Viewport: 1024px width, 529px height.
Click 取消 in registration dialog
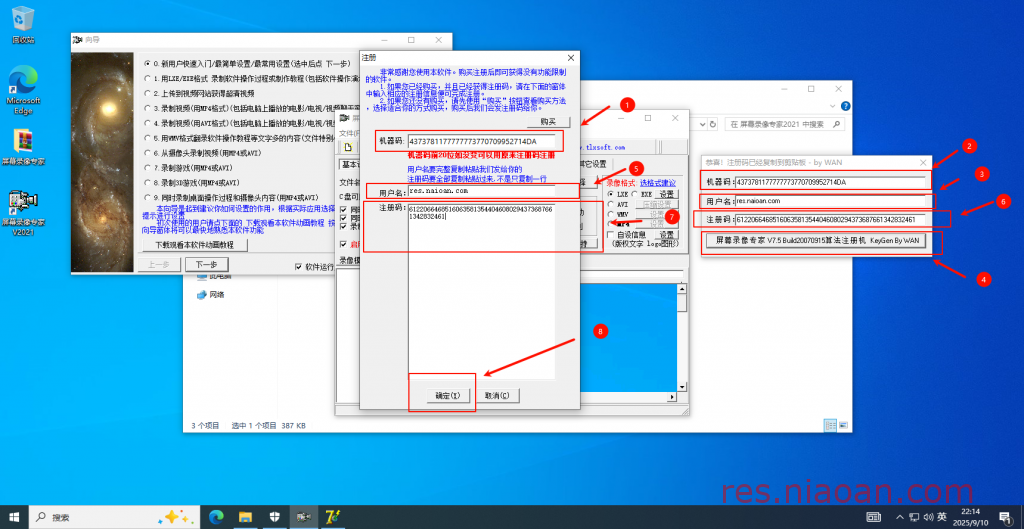click(497, 396)
